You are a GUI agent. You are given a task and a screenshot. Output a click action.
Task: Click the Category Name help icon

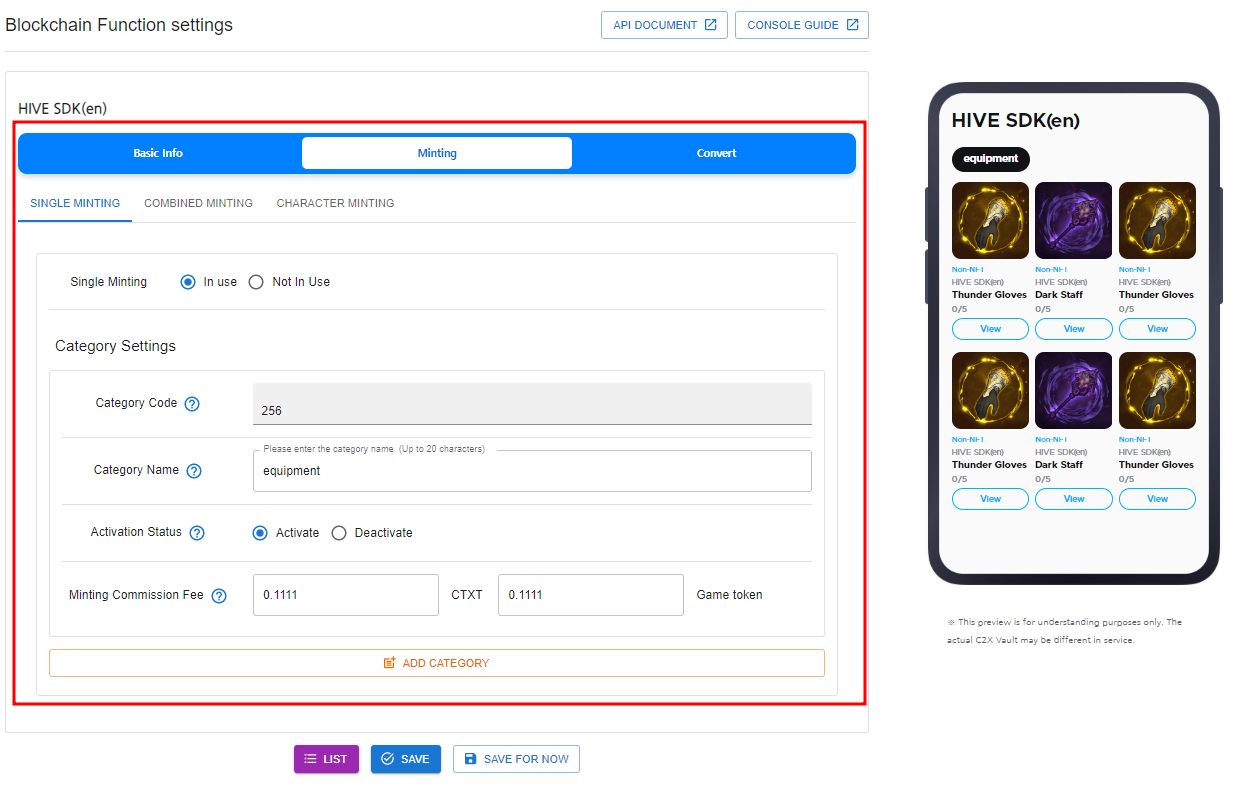[194, 471]
